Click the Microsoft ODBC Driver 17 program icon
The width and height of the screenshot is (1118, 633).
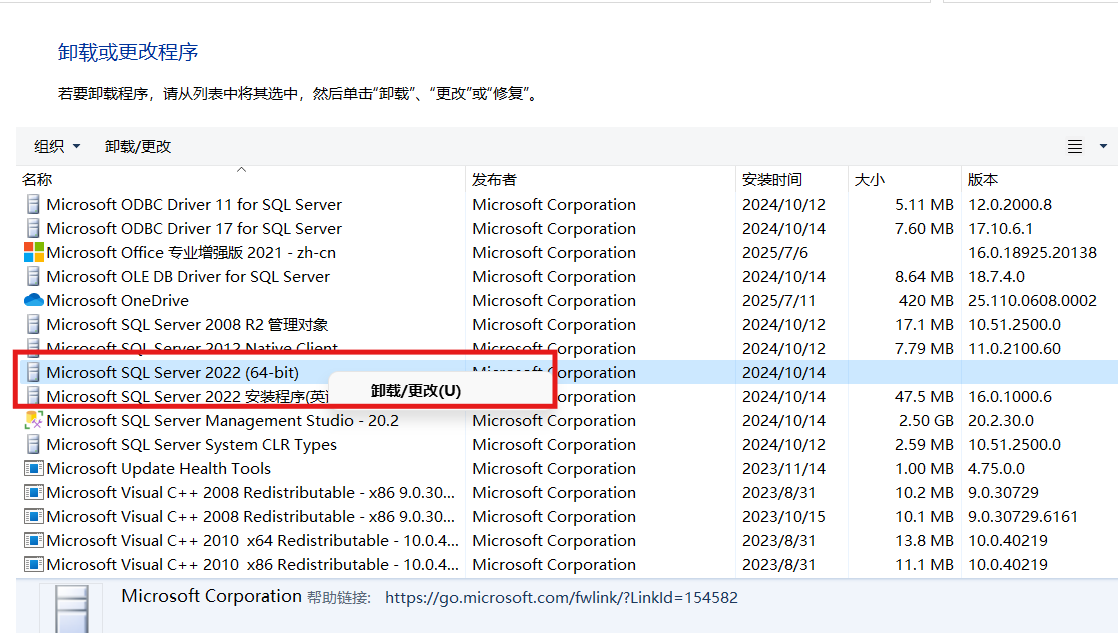pyautogui.click(x=33, y=229)
